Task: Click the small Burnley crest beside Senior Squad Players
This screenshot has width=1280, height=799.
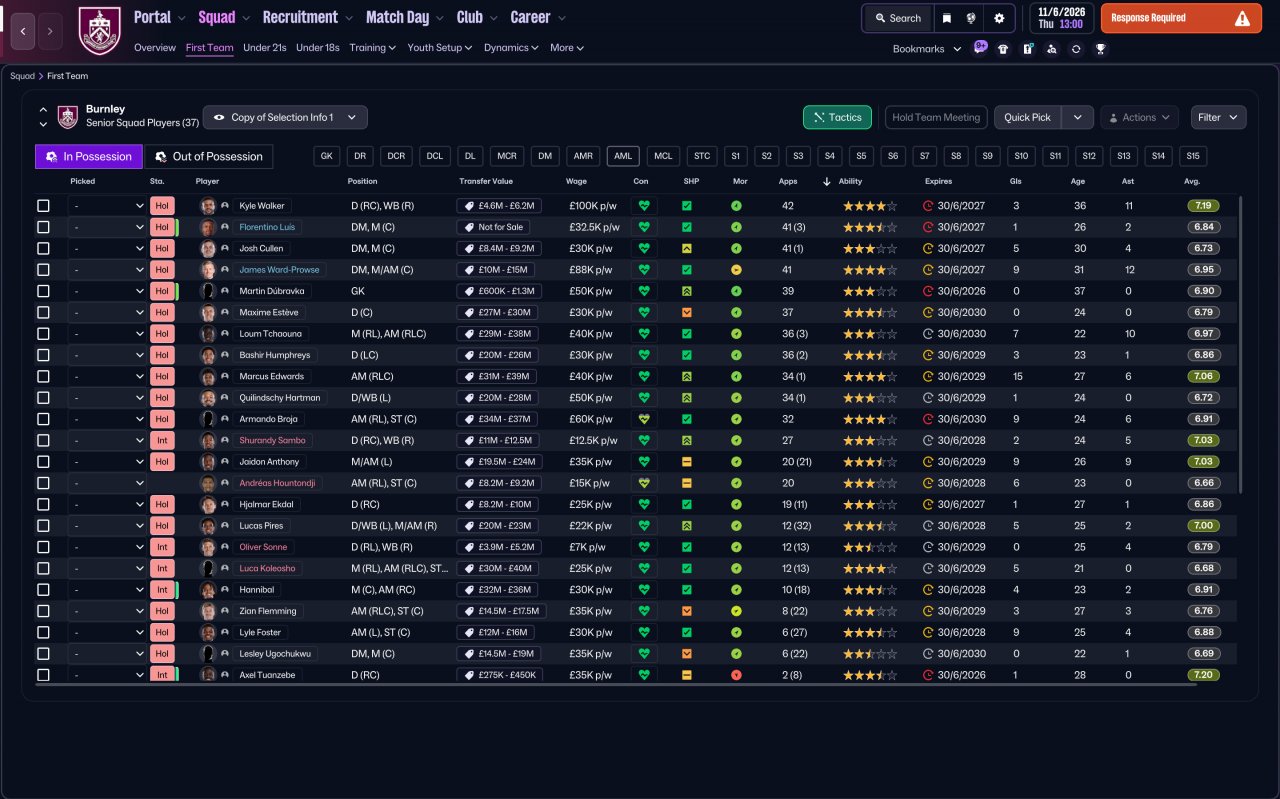Action: click(x=68, y=117)
